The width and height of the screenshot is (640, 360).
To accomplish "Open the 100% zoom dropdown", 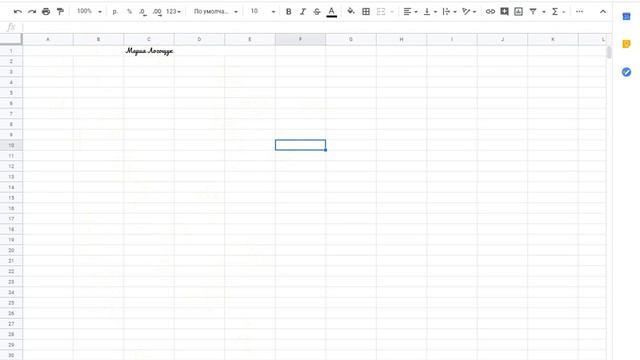I will click(x=89, y=11).
